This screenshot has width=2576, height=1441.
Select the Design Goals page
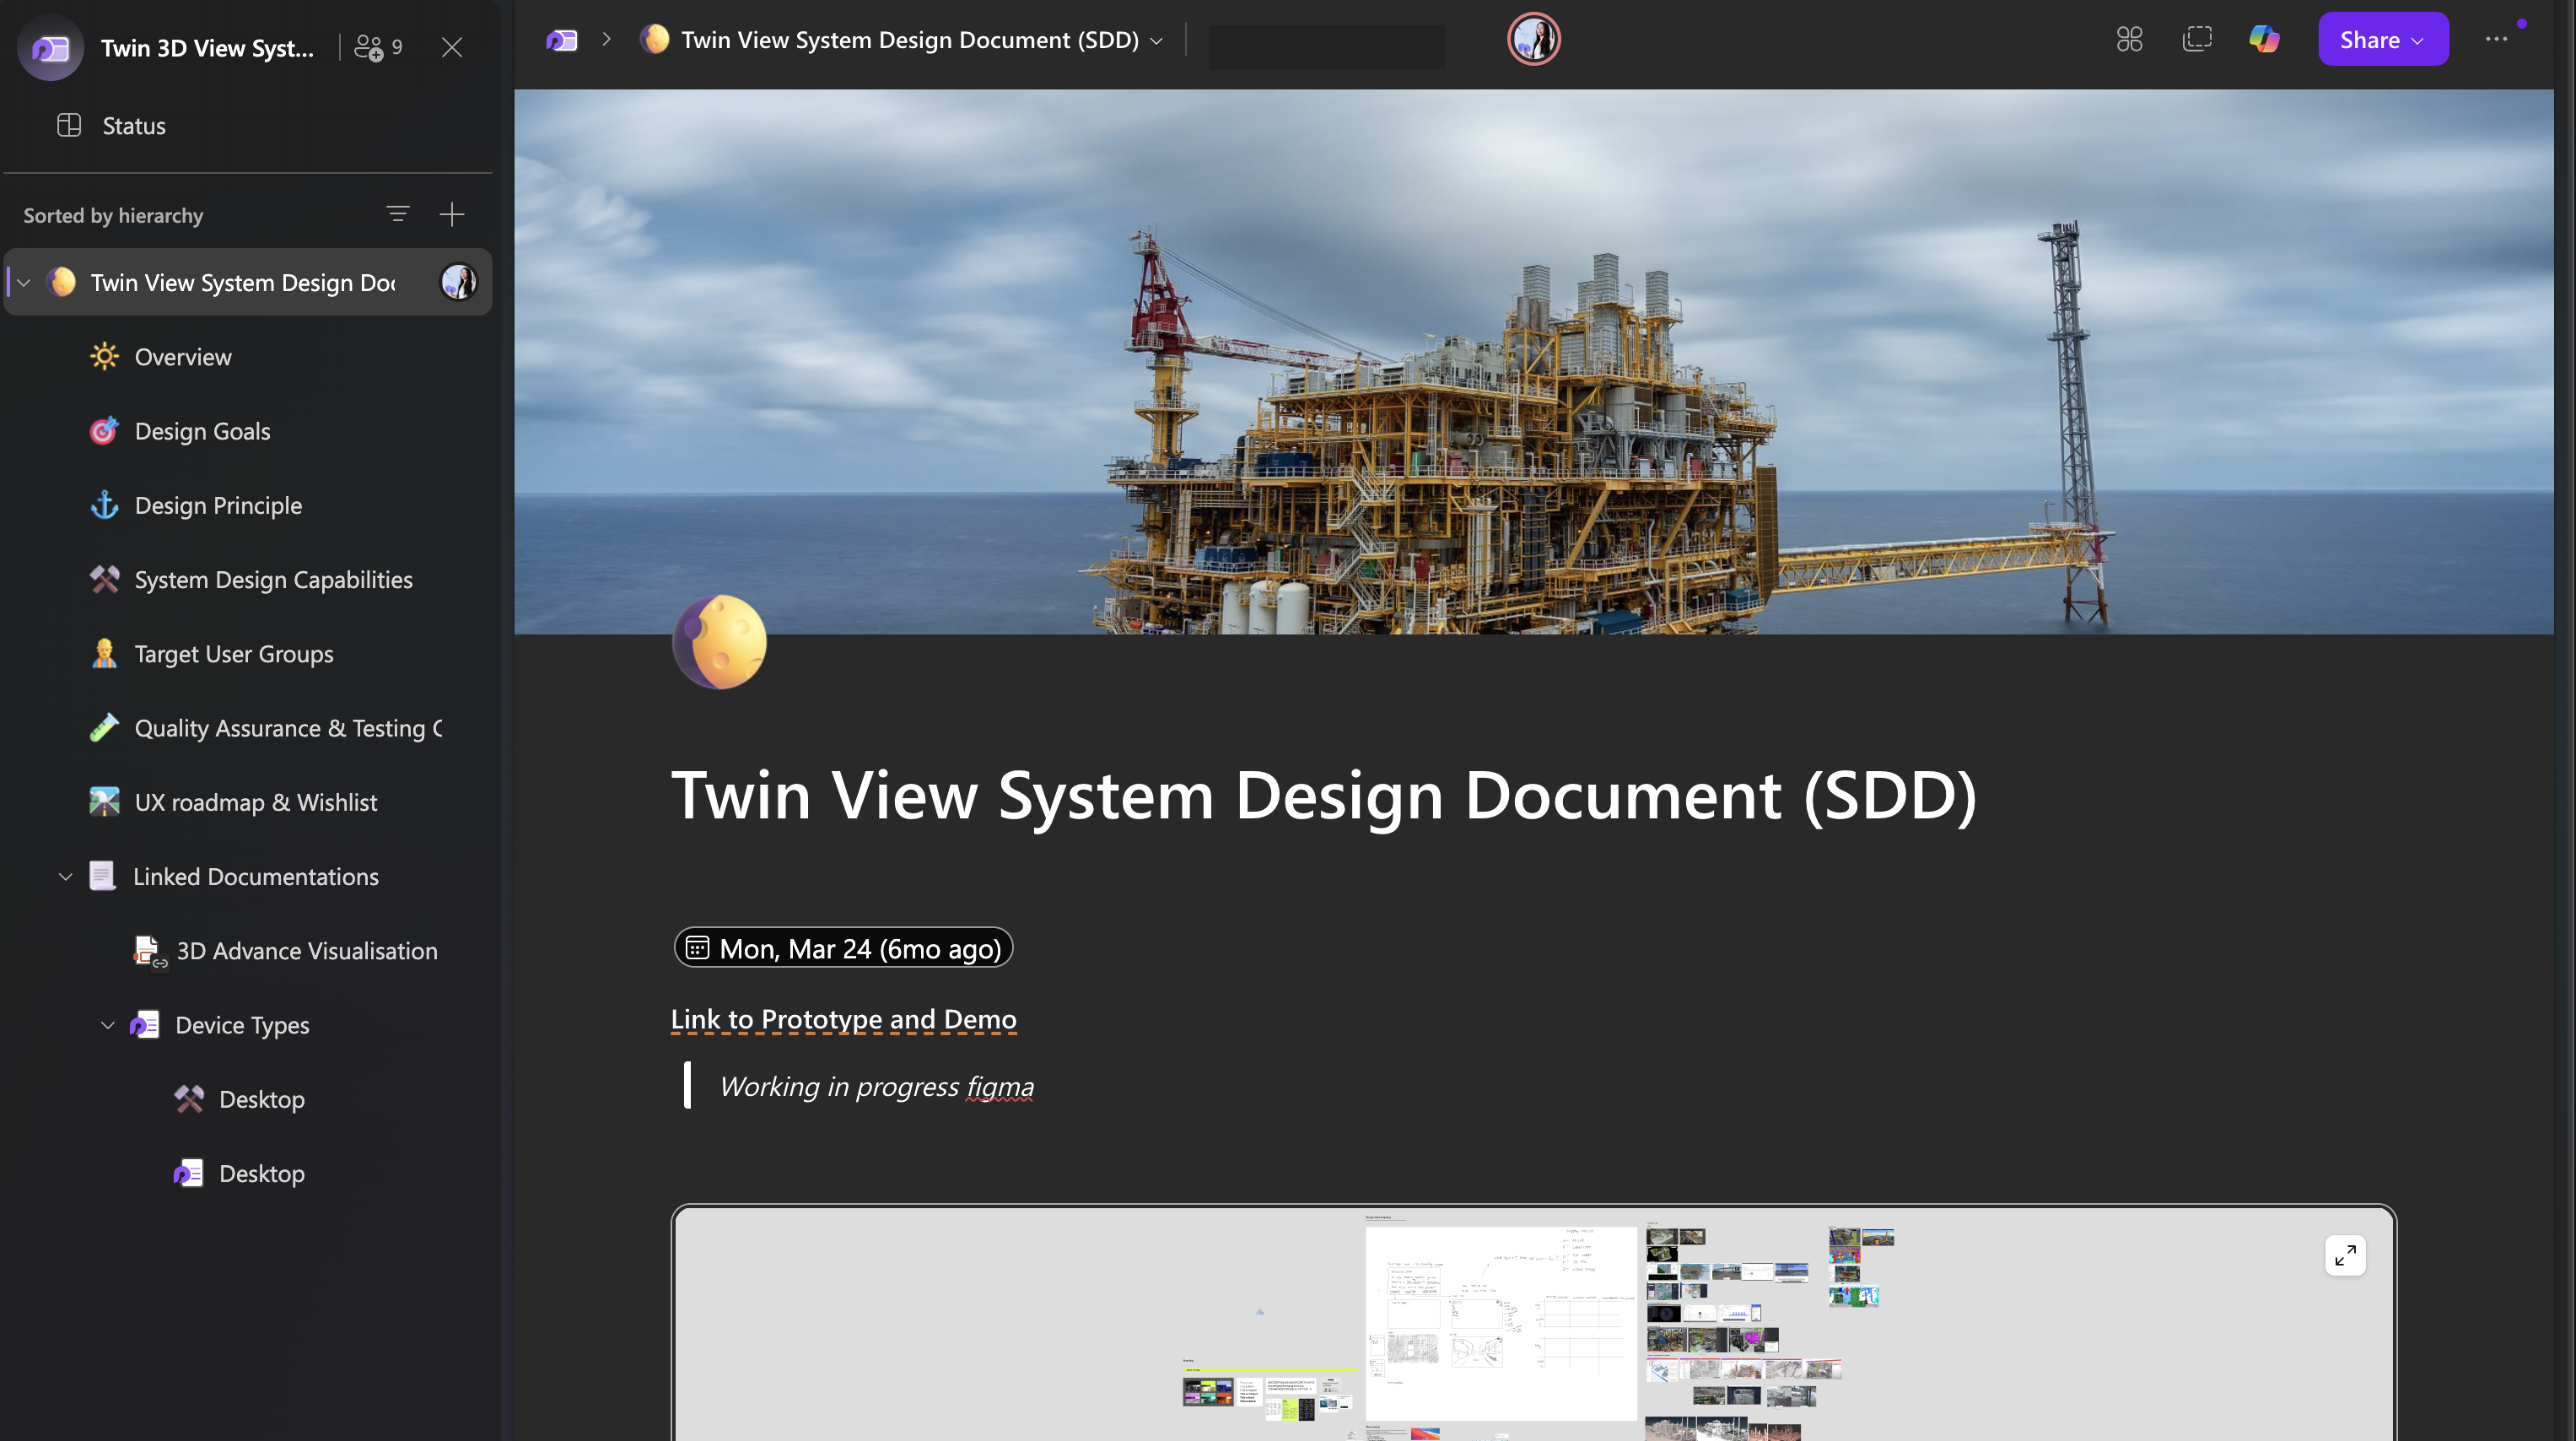click(x=202, y=431)
